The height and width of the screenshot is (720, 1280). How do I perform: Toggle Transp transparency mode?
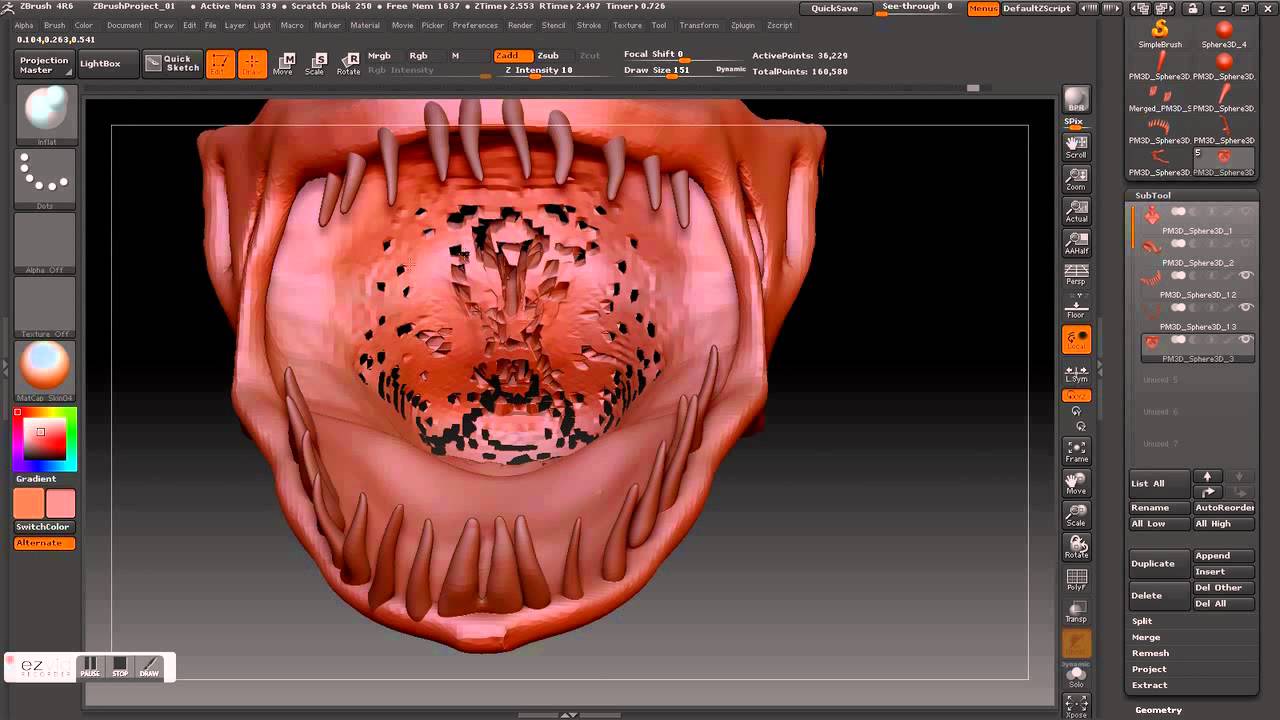click(x=1076, y=611)
